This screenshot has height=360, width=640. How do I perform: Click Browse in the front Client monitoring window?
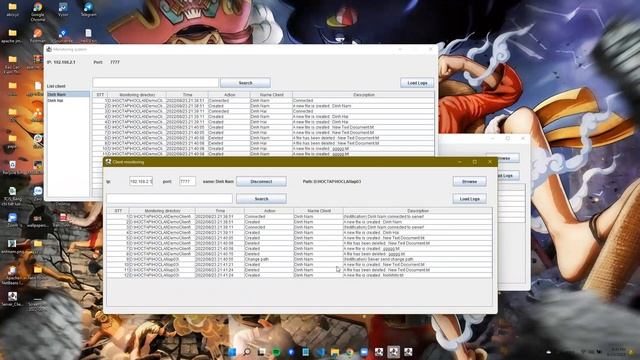(x=469, y=181)
